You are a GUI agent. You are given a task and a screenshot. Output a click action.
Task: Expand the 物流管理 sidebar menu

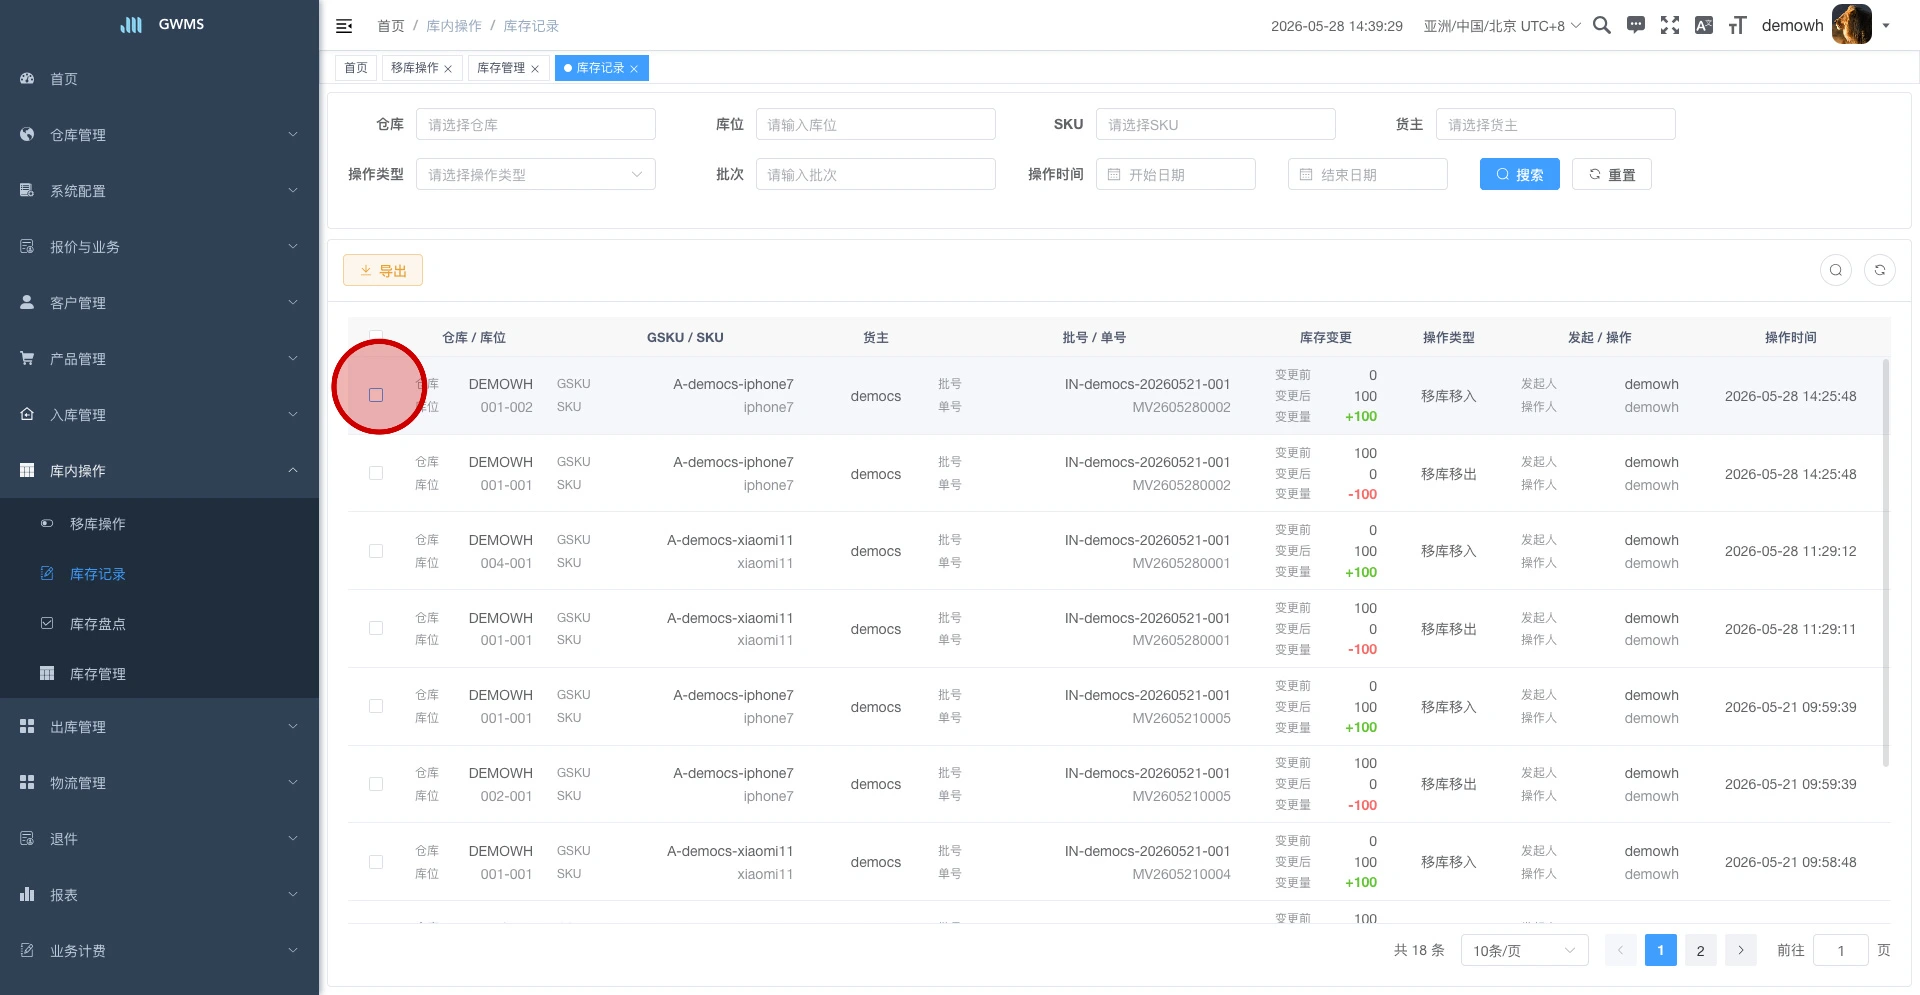160,783
